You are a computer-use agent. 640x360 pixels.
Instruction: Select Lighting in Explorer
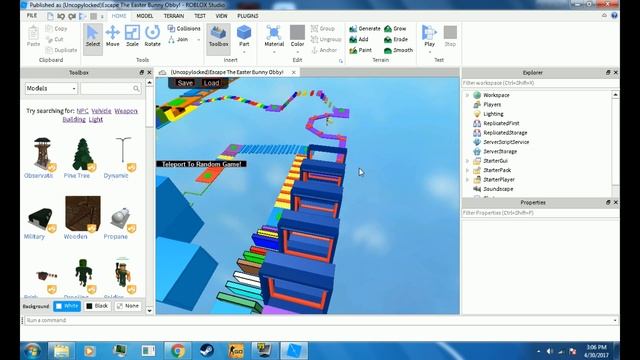click(493, 114)
